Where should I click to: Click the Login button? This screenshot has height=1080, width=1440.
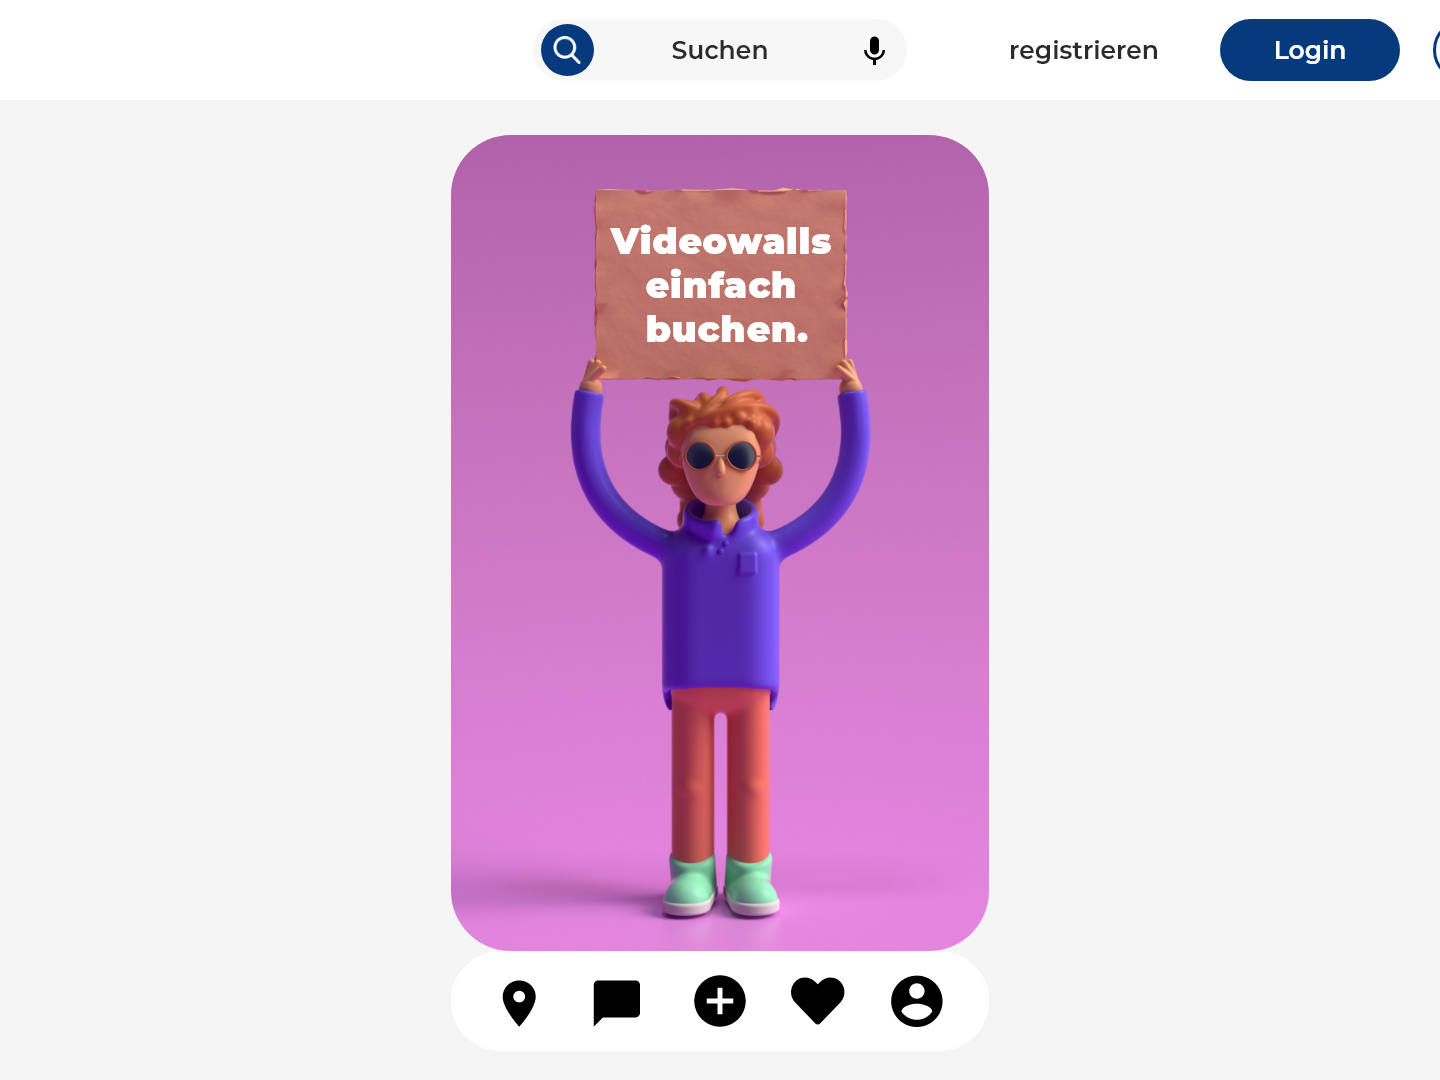(x=1310, y=50)
